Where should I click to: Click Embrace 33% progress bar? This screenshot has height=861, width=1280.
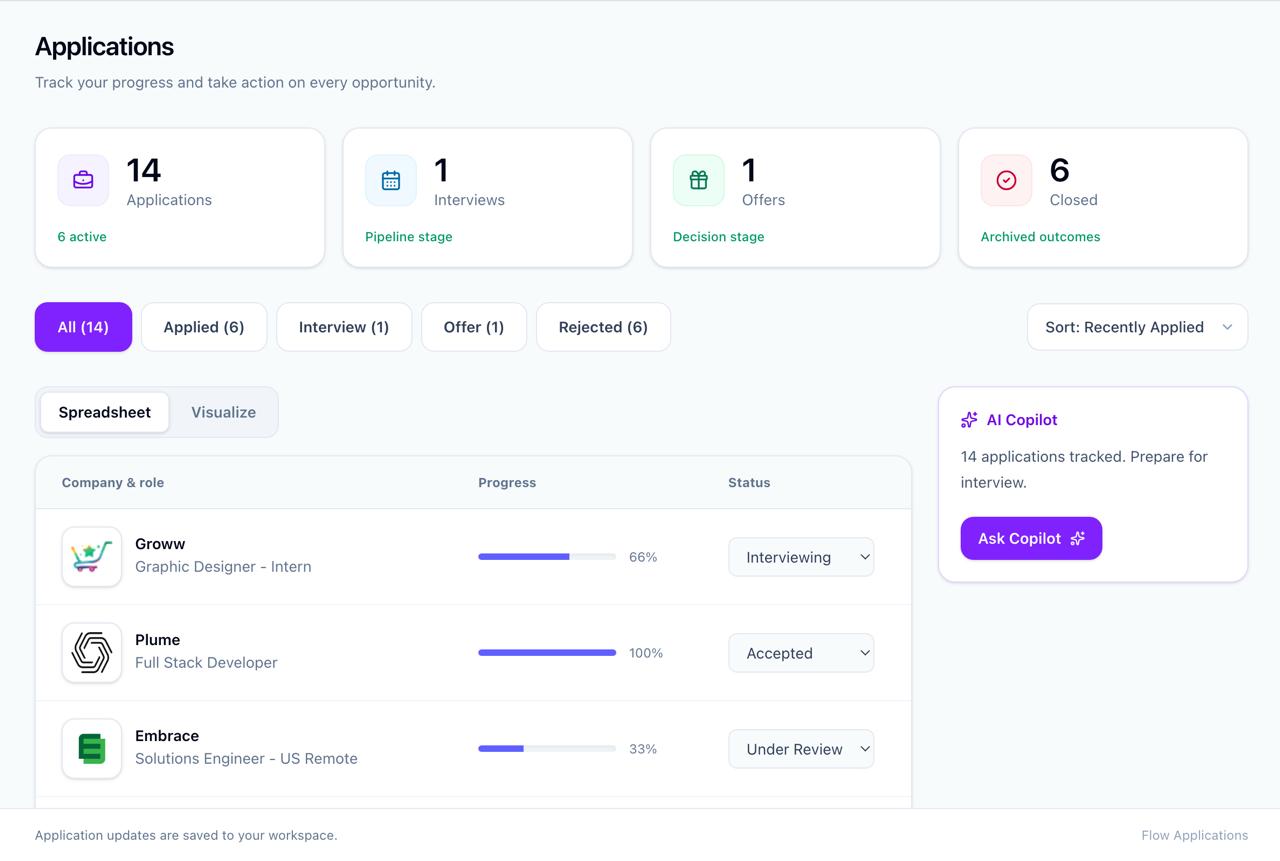tap(547, 749)
